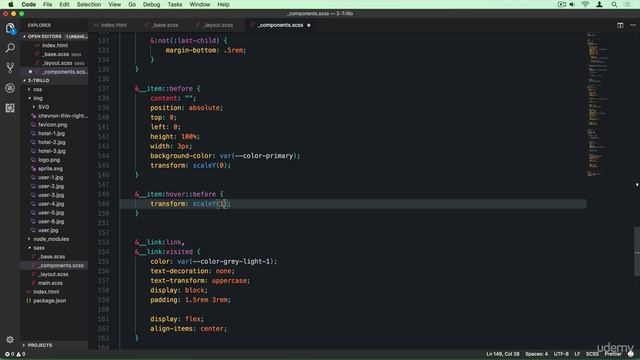Expand the node_modules folder
The image size is (640, 360).
51,239
